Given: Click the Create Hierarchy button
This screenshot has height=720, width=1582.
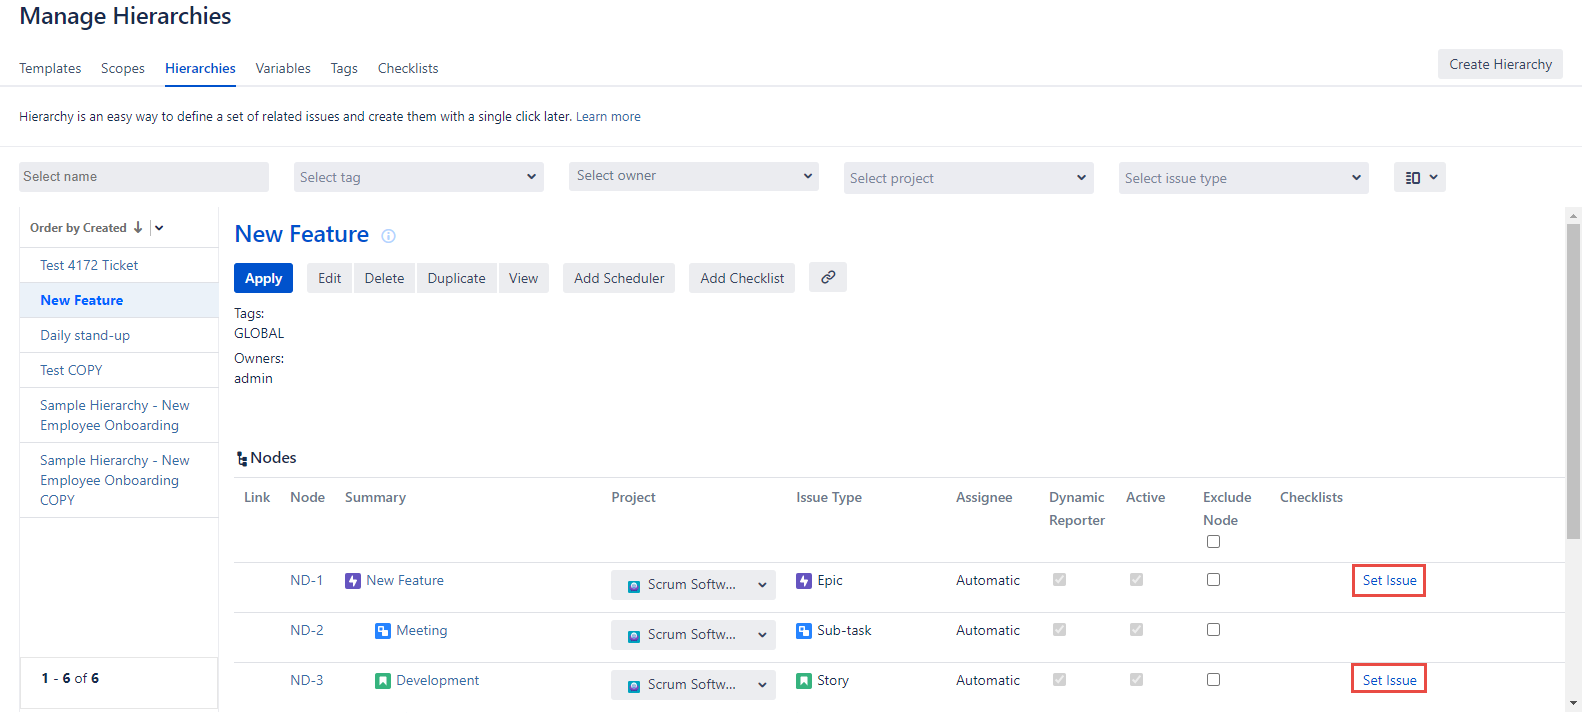Looking at the screenshot, I should tap(1500, 64).
